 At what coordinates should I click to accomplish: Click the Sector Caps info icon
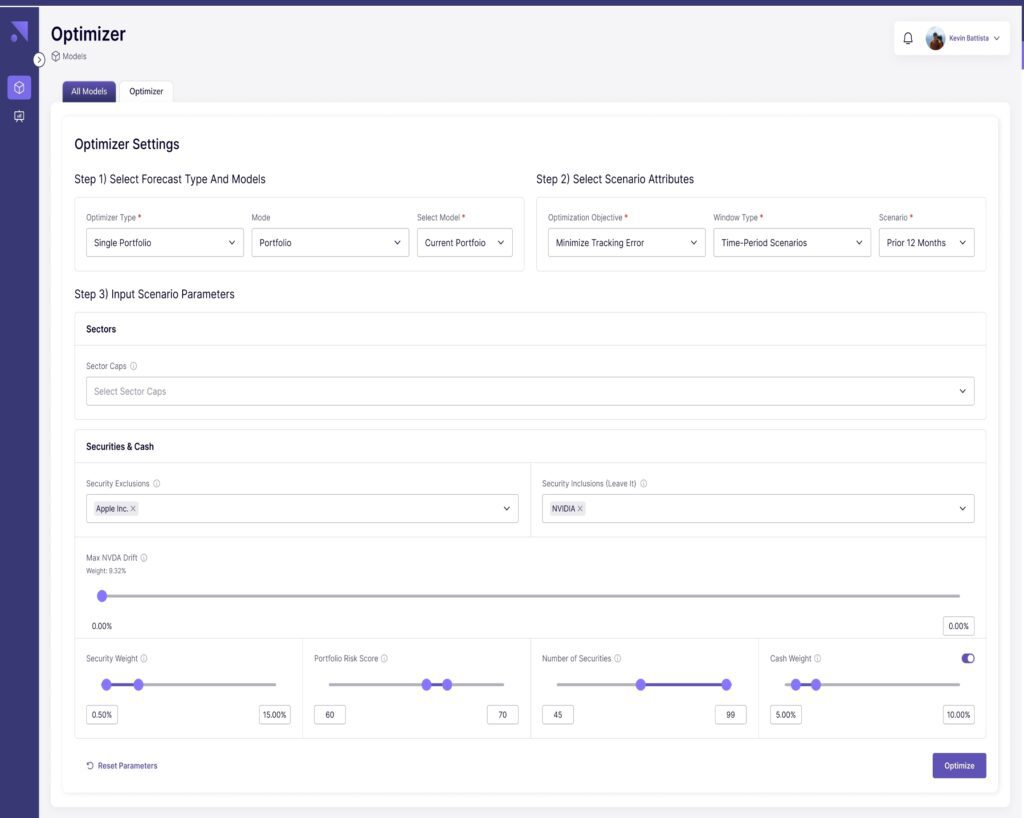134,366
